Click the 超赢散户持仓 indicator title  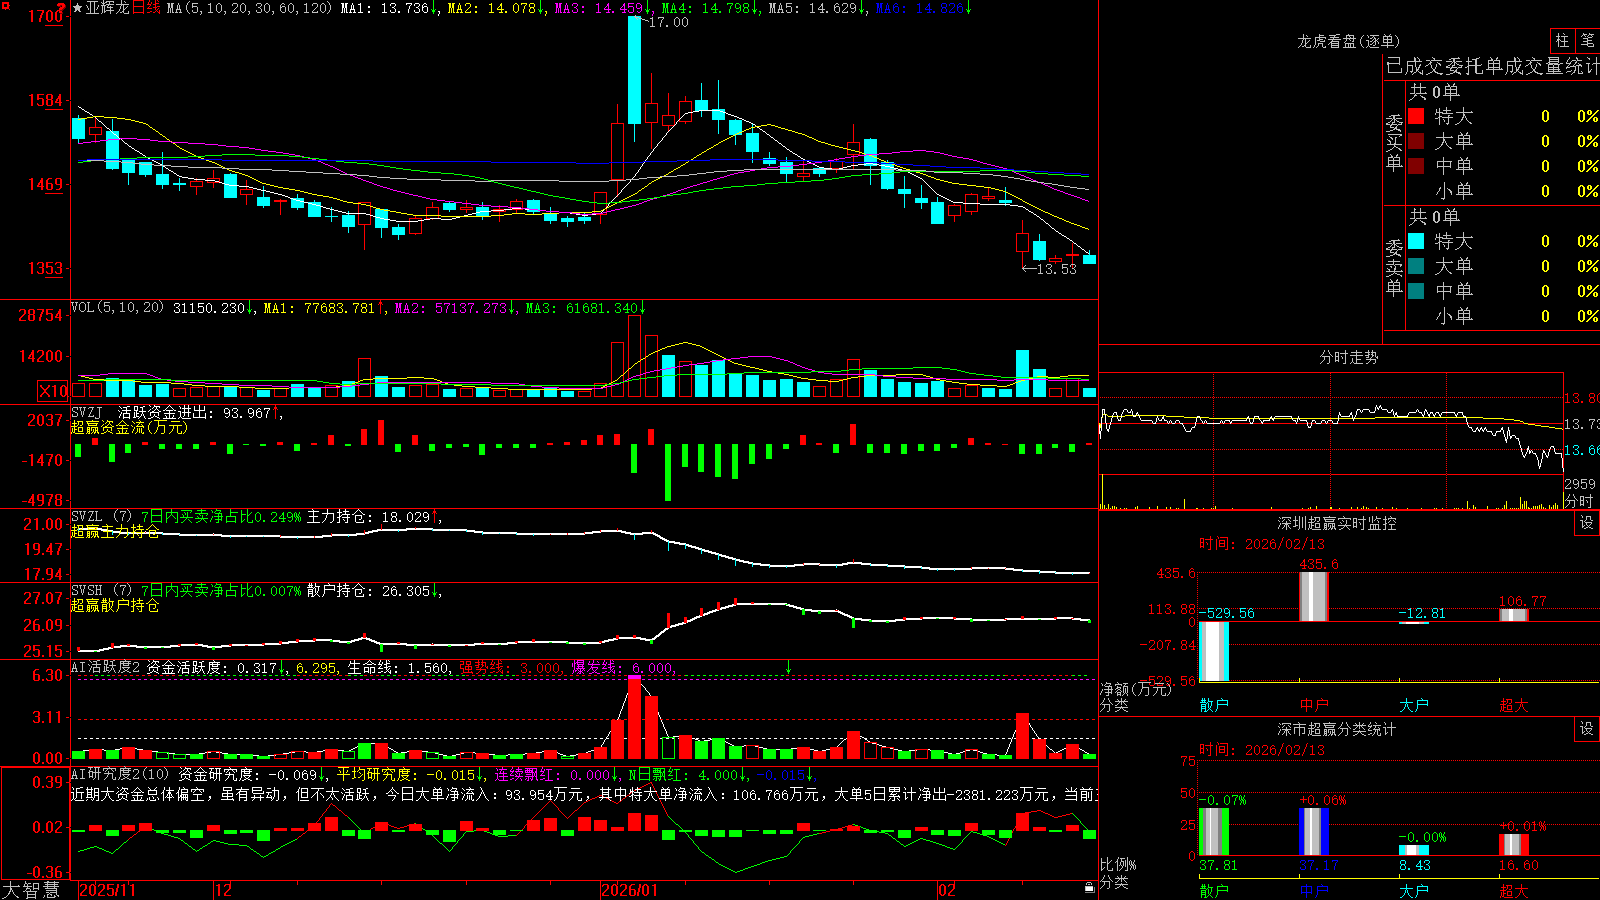click(x=115, y=605)
